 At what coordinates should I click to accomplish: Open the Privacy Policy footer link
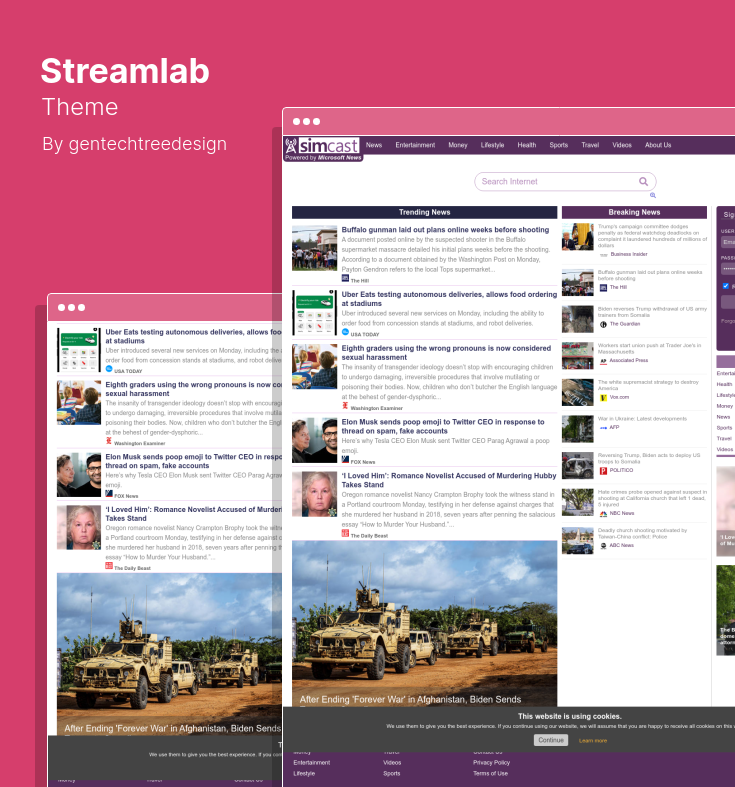[x=491, y=762]
